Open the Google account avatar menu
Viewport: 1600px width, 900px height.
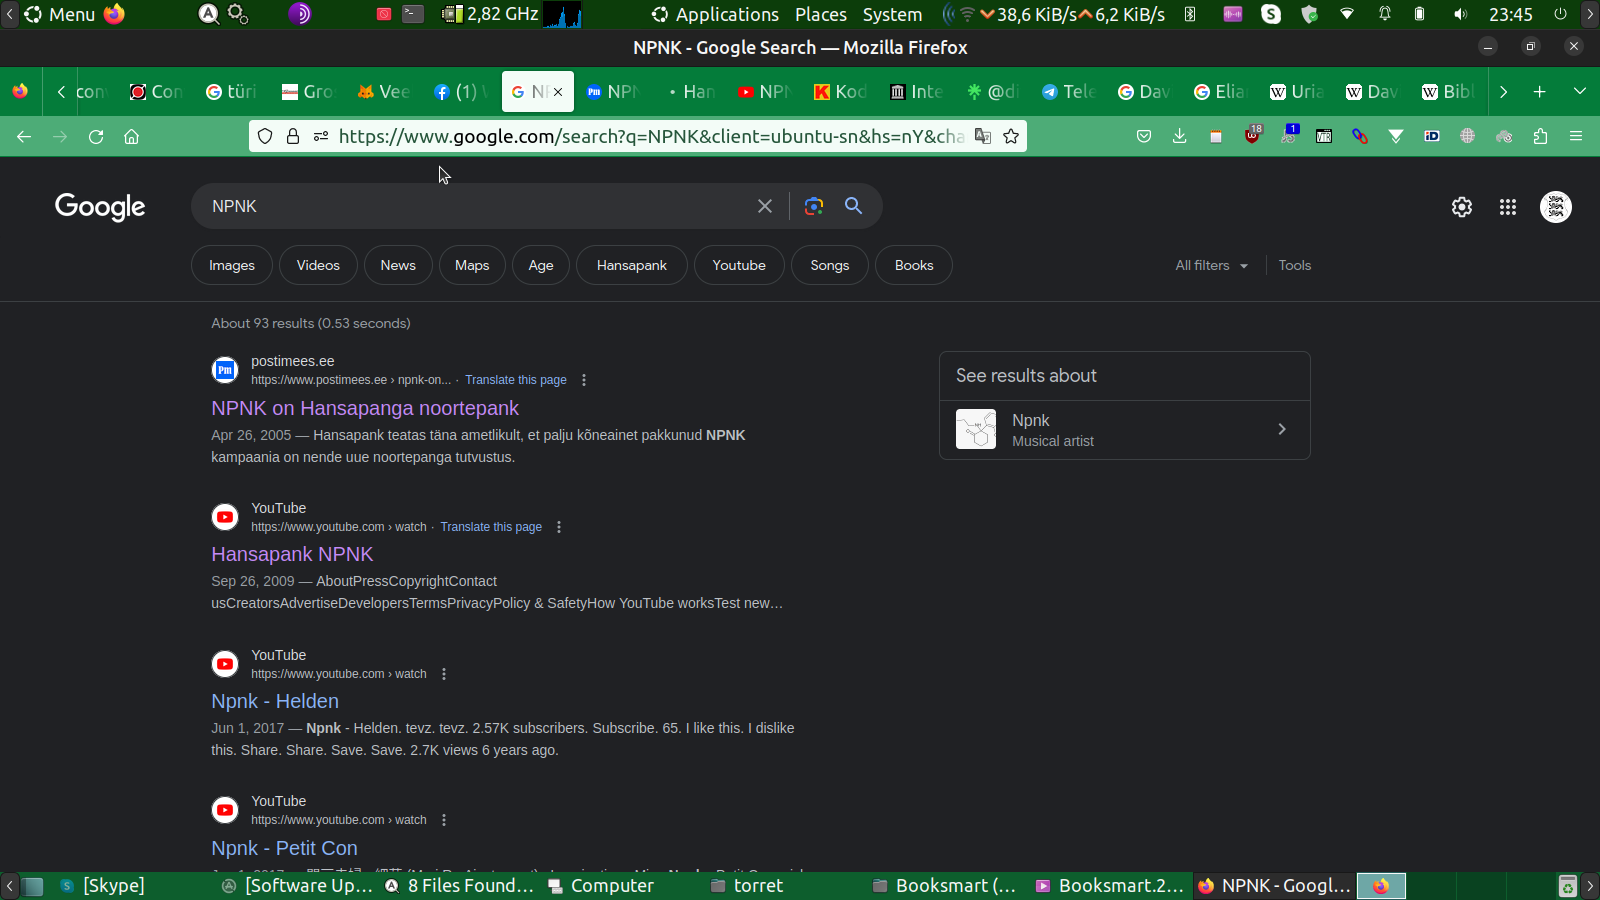click(x=1556, y=207)
